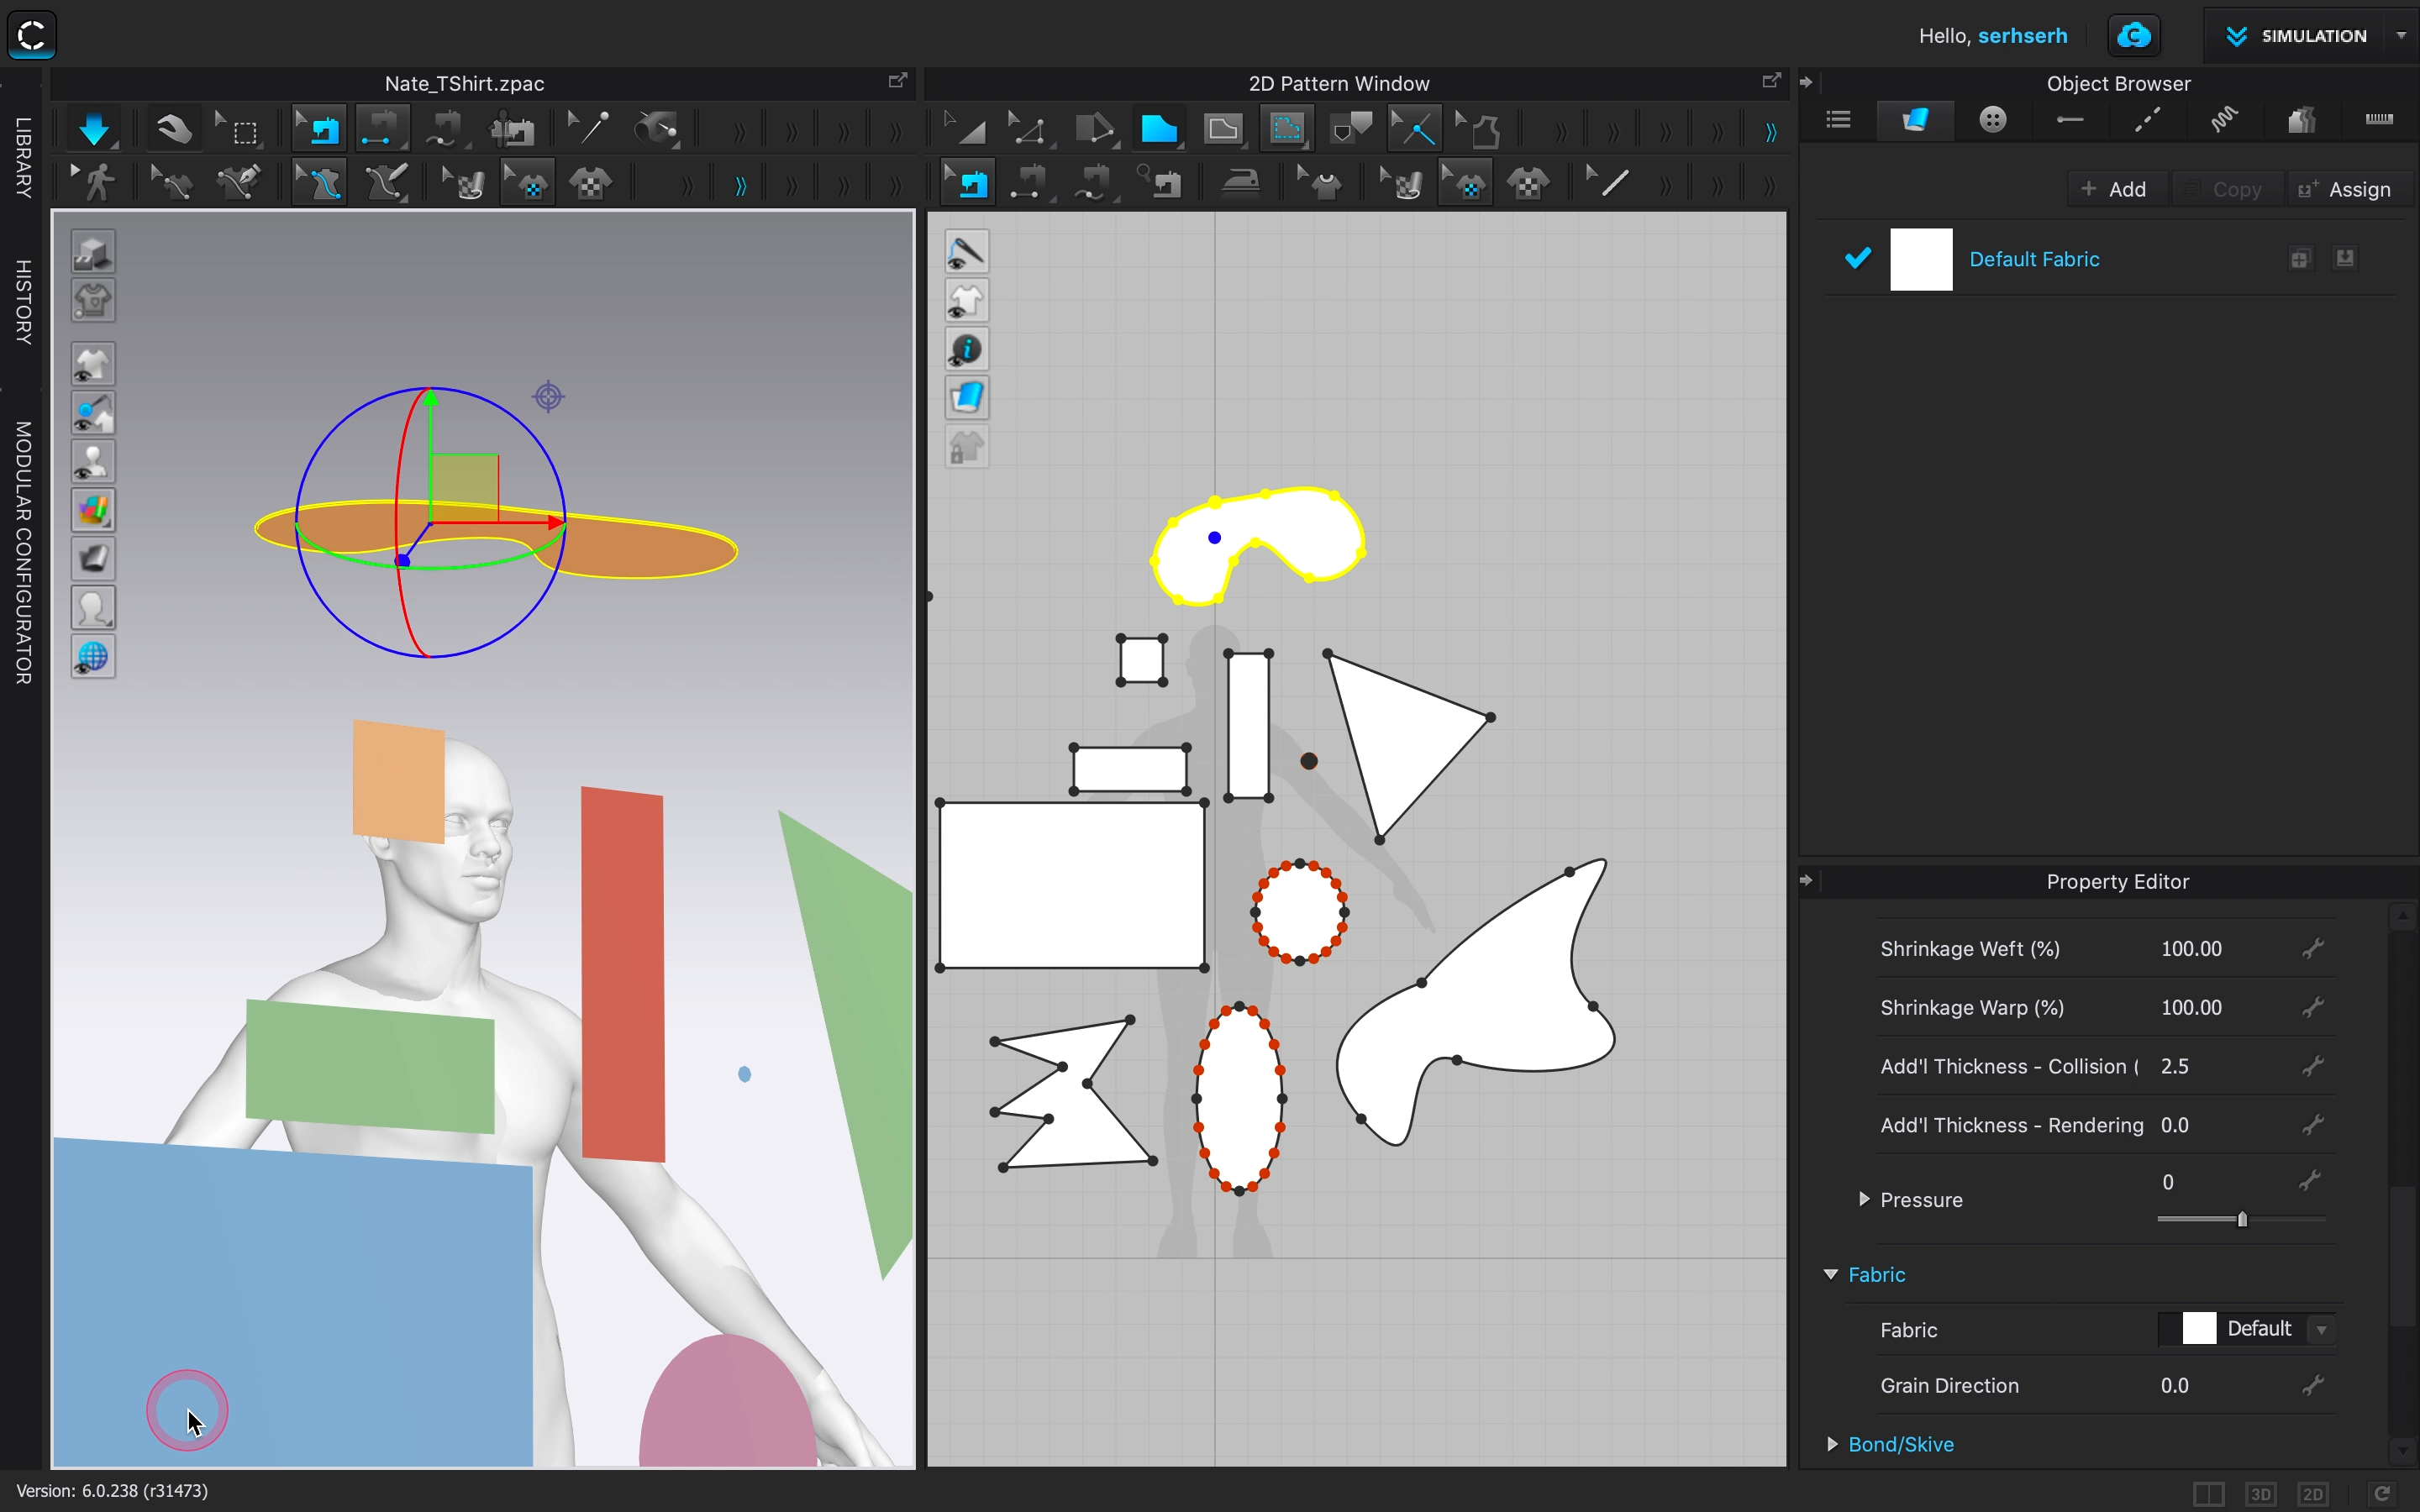Expand the Bond/Skive section
The height and width of the screenshot is (1512, 2420).
1832,1444
